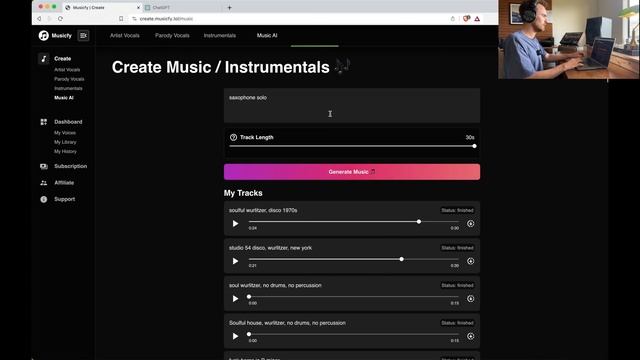Click Status: finished on the disco 1970s track
This screenshot has width=640, height=360.
pyautogui.click(x=457, y=211)
